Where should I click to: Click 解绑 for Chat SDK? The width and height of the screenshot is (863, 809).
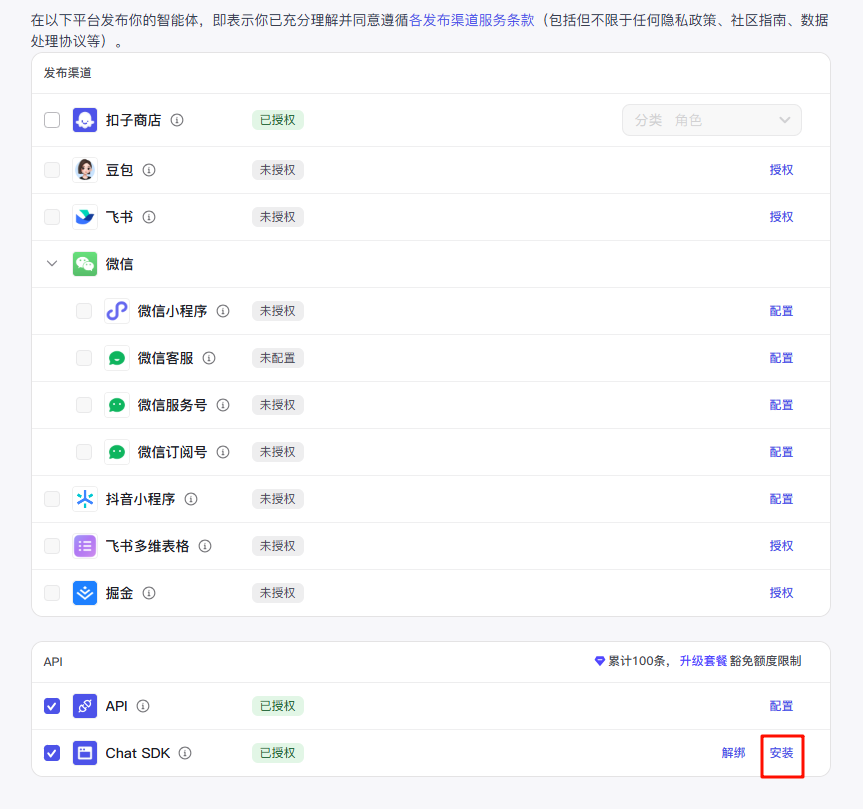pos(733,753)
